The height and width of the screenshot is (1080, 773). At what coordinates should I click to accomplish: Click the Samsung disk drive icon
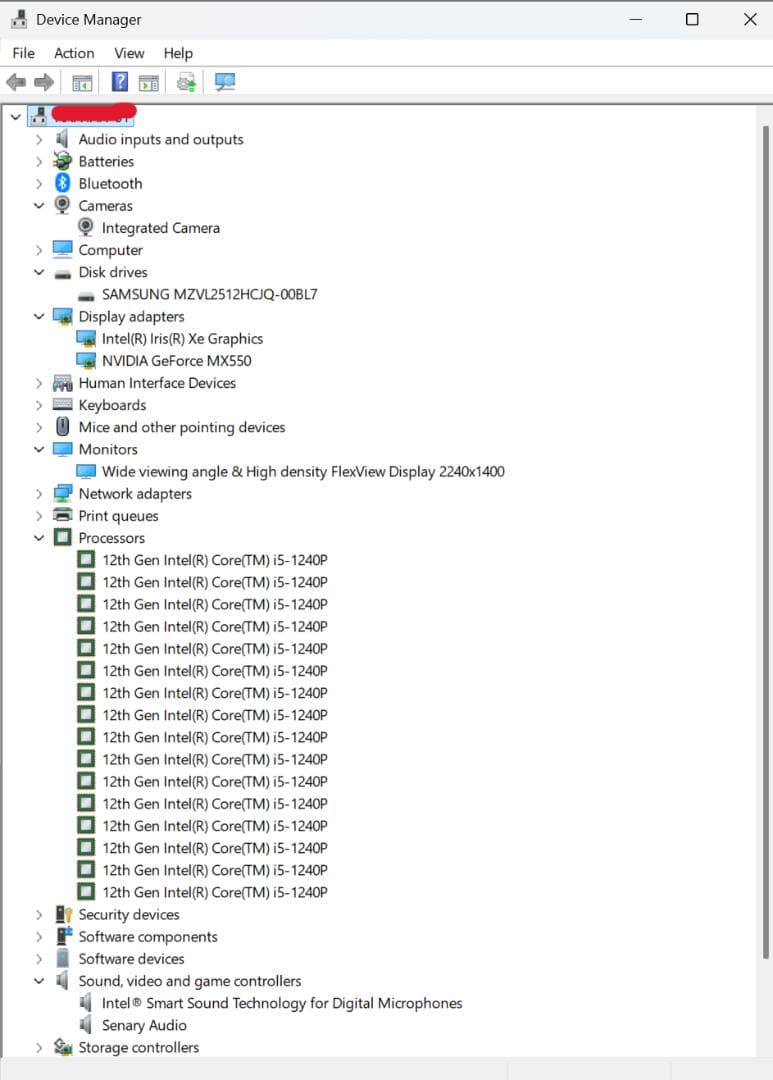[x=86, y=296]
